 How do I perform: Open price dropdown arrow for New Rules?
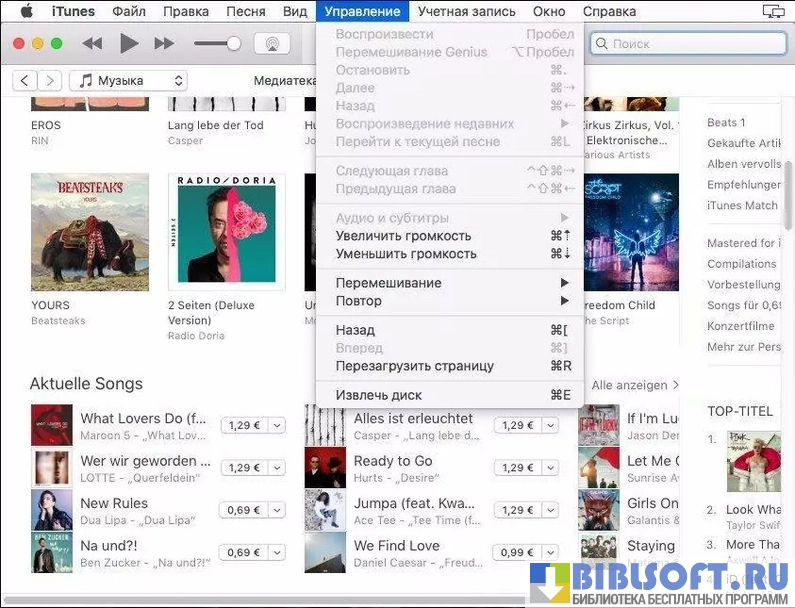[277, 510]
